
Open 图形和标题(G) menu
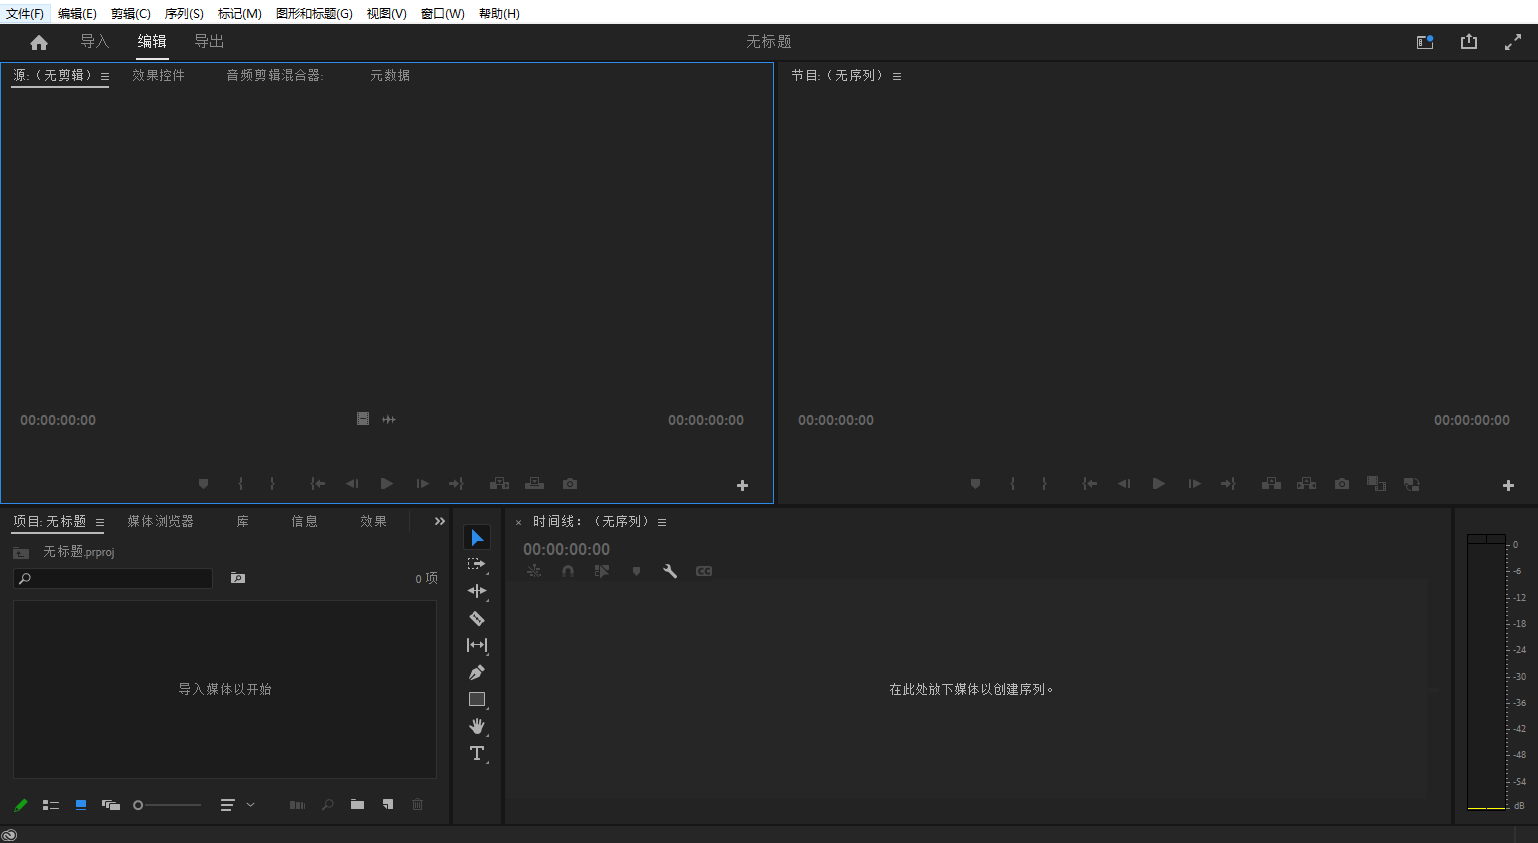click(x=314, y=13)
